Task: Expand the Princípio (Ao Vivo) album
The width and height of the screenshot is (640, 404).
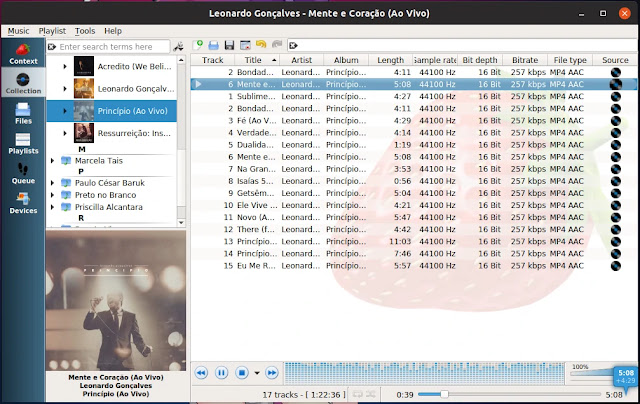Action: point(64,111)
